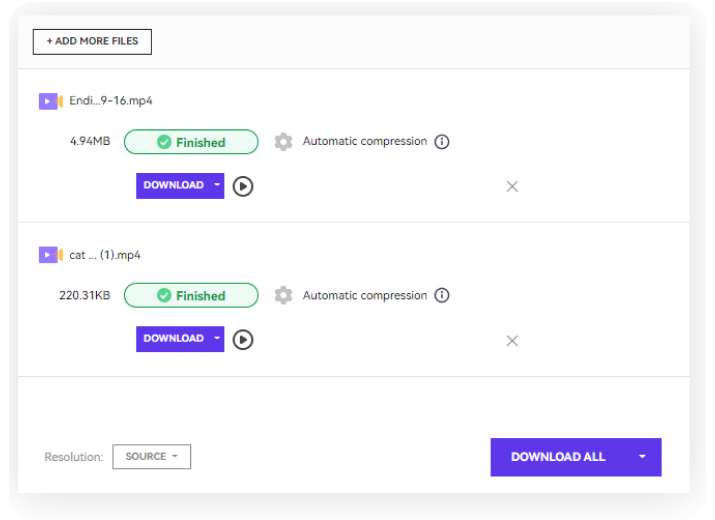Expand Download arrow for Endi...9-16.mp4
Image resolution: width=715 pixels, height=520 pixels.
[x=217, y=186]
